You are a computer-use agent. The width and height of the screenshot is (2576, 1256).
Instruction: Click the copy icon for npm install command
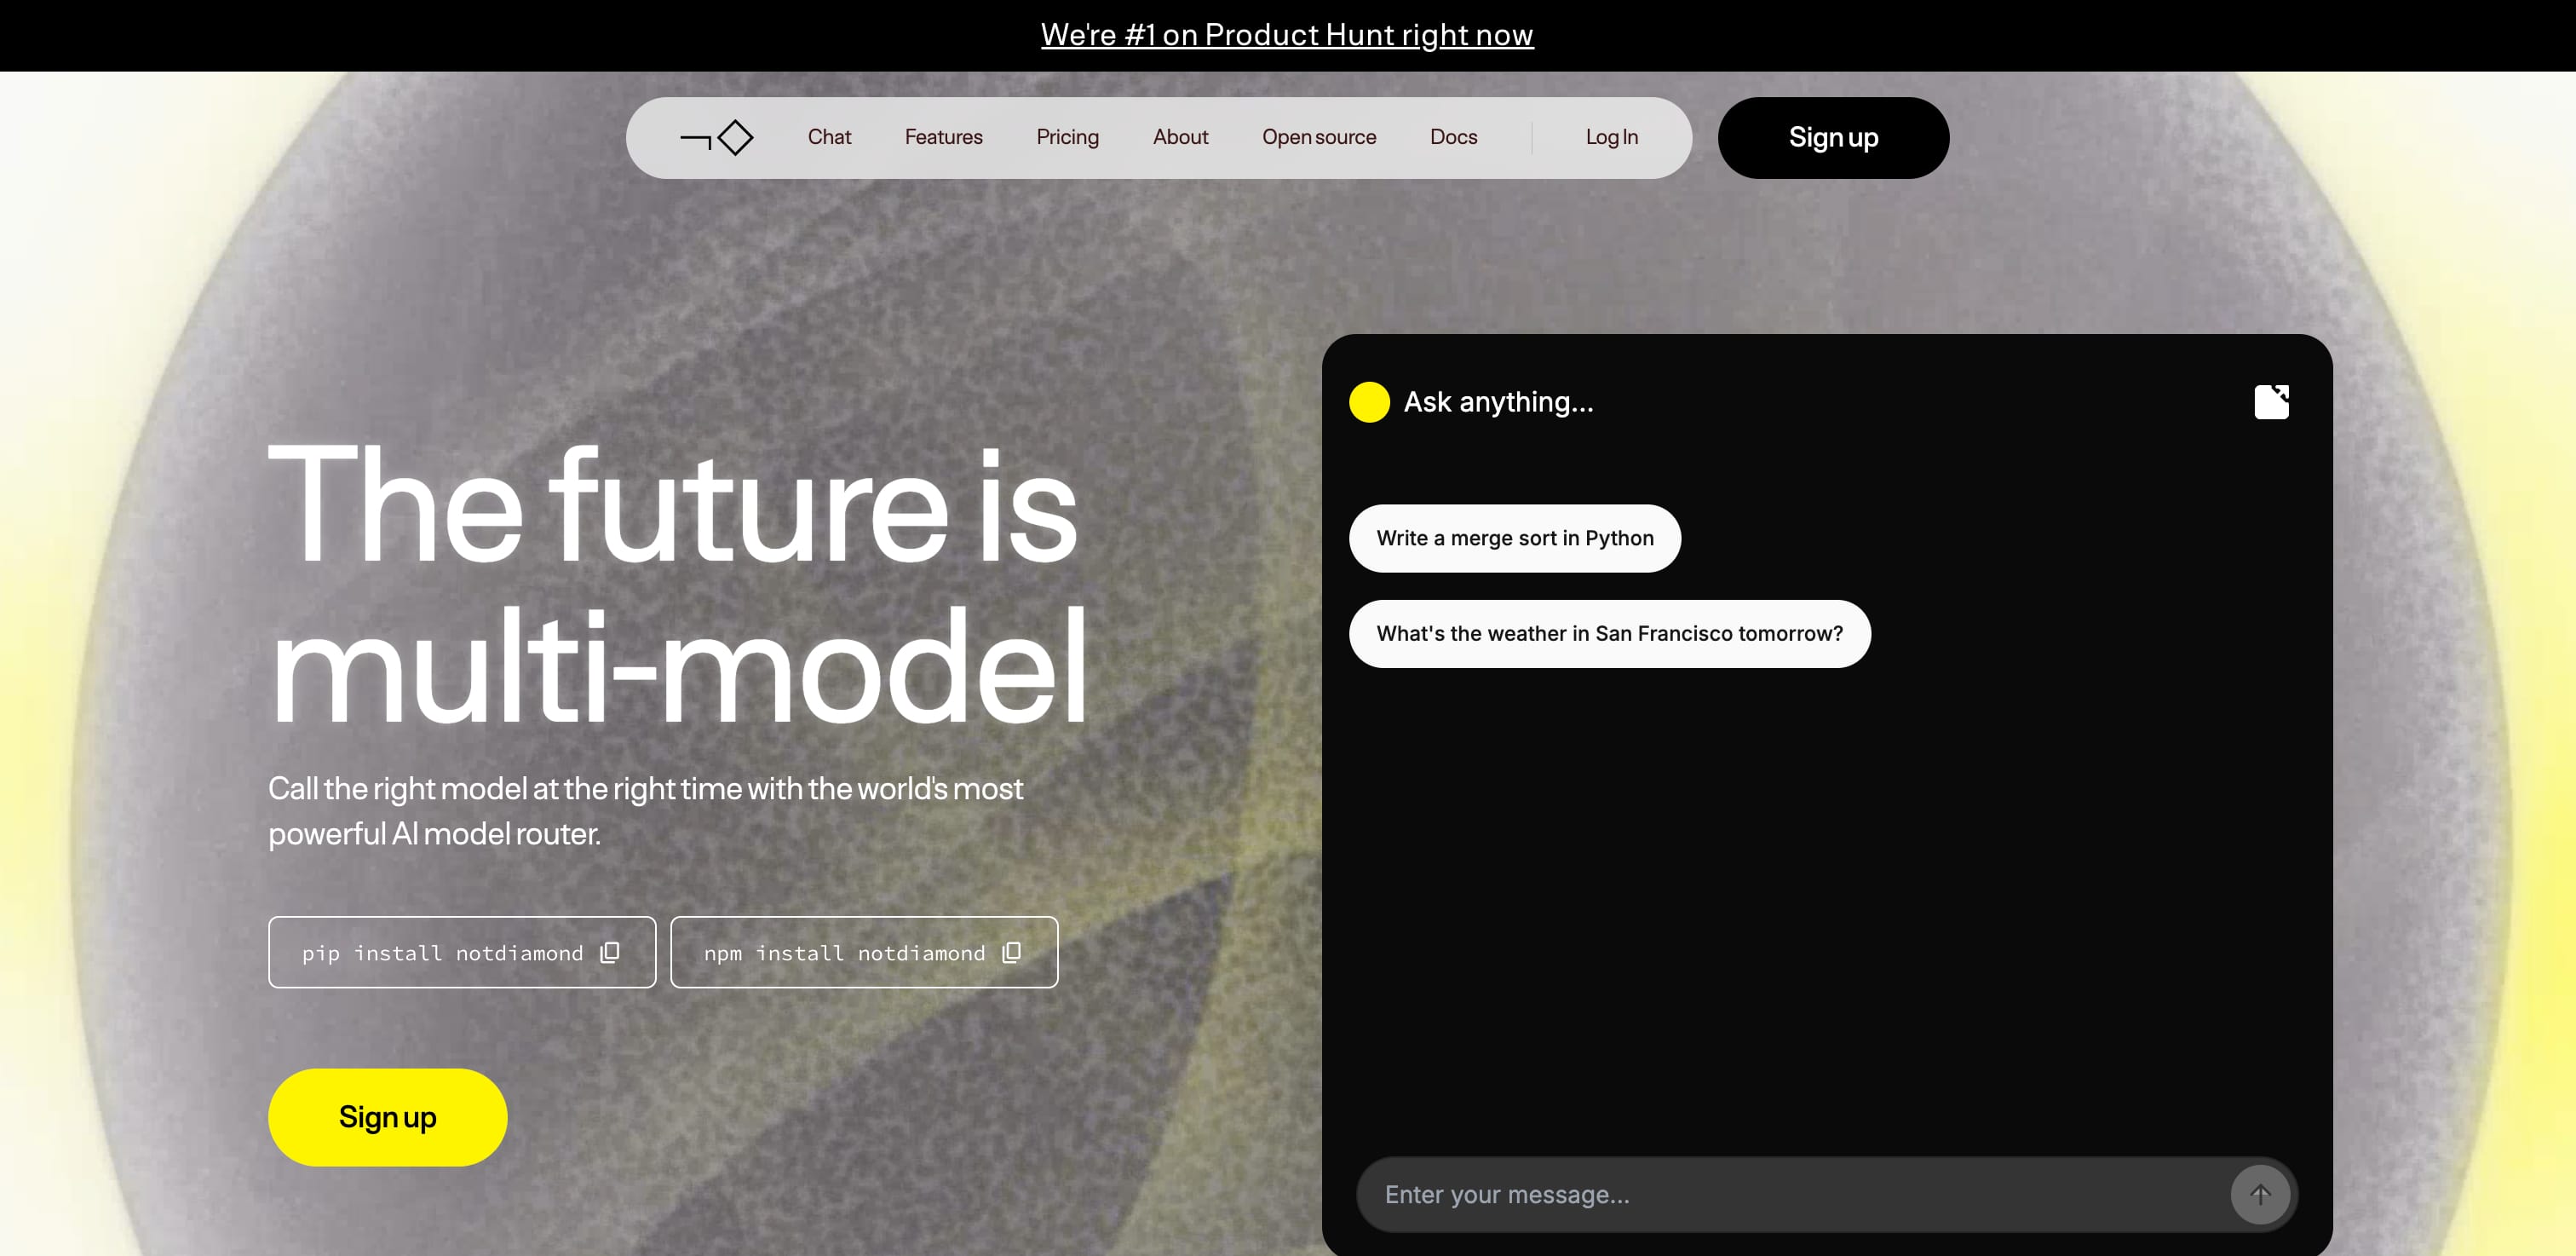1014,952
